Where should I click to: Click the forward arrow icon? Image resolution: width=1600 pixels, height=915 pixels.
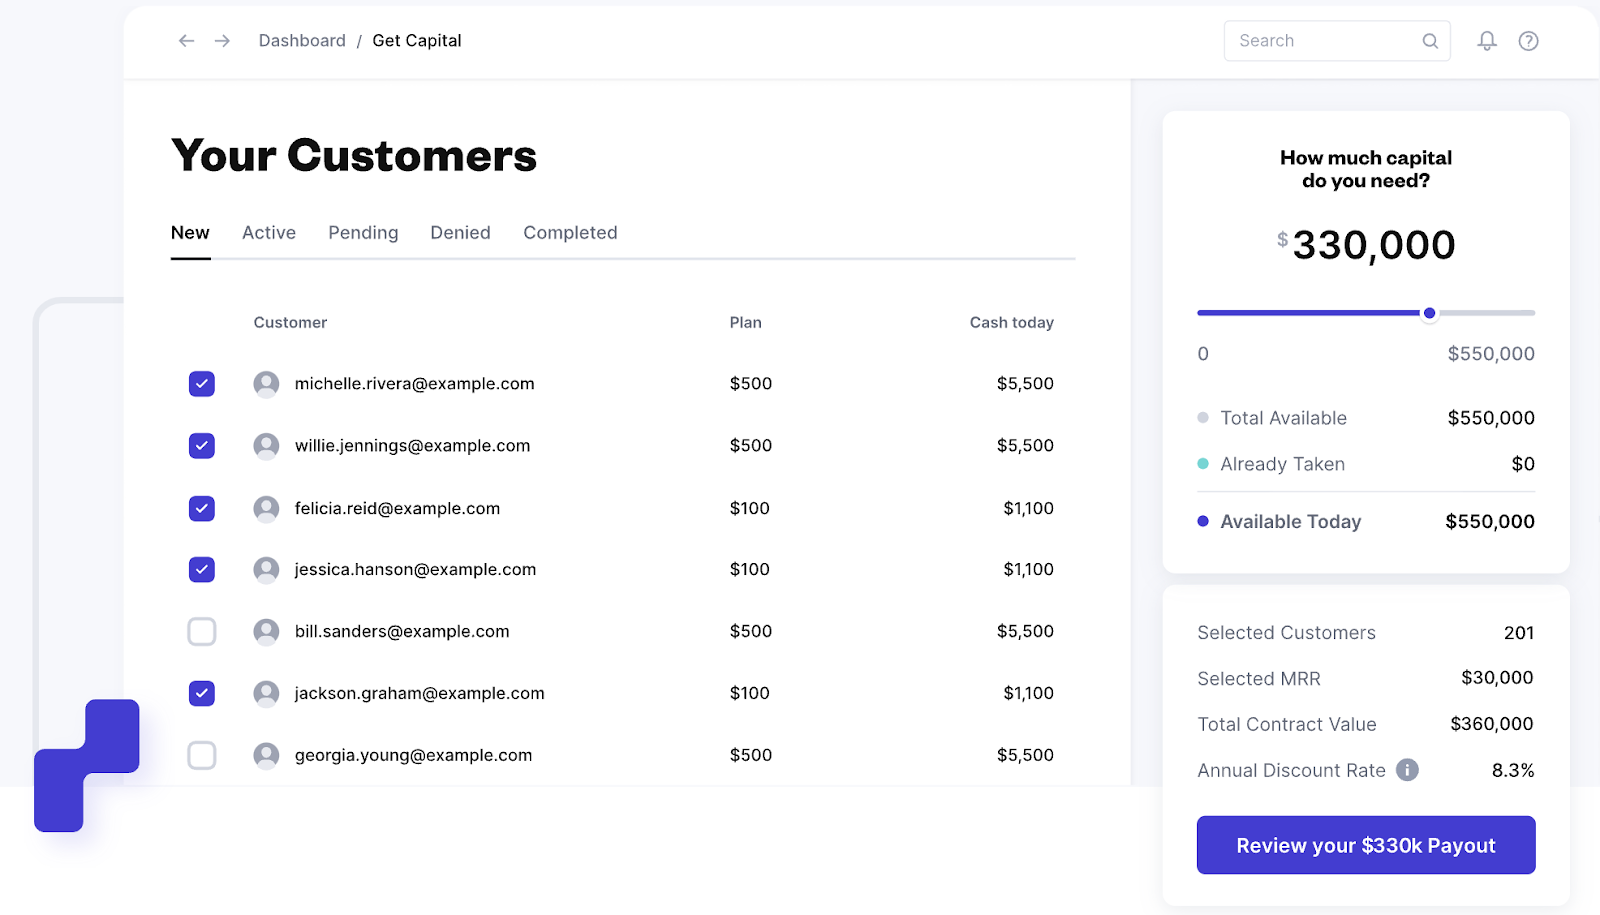click(x=222, y=41)
